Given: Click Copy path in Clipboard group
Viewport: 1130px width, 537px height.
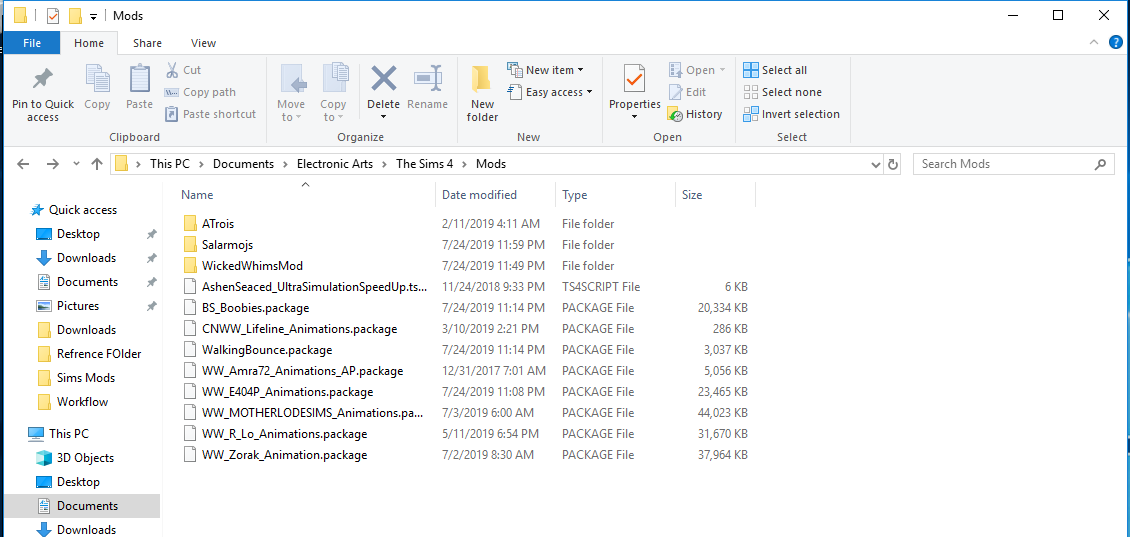Looking at the screenshot, I should click(x=200, y=92).
